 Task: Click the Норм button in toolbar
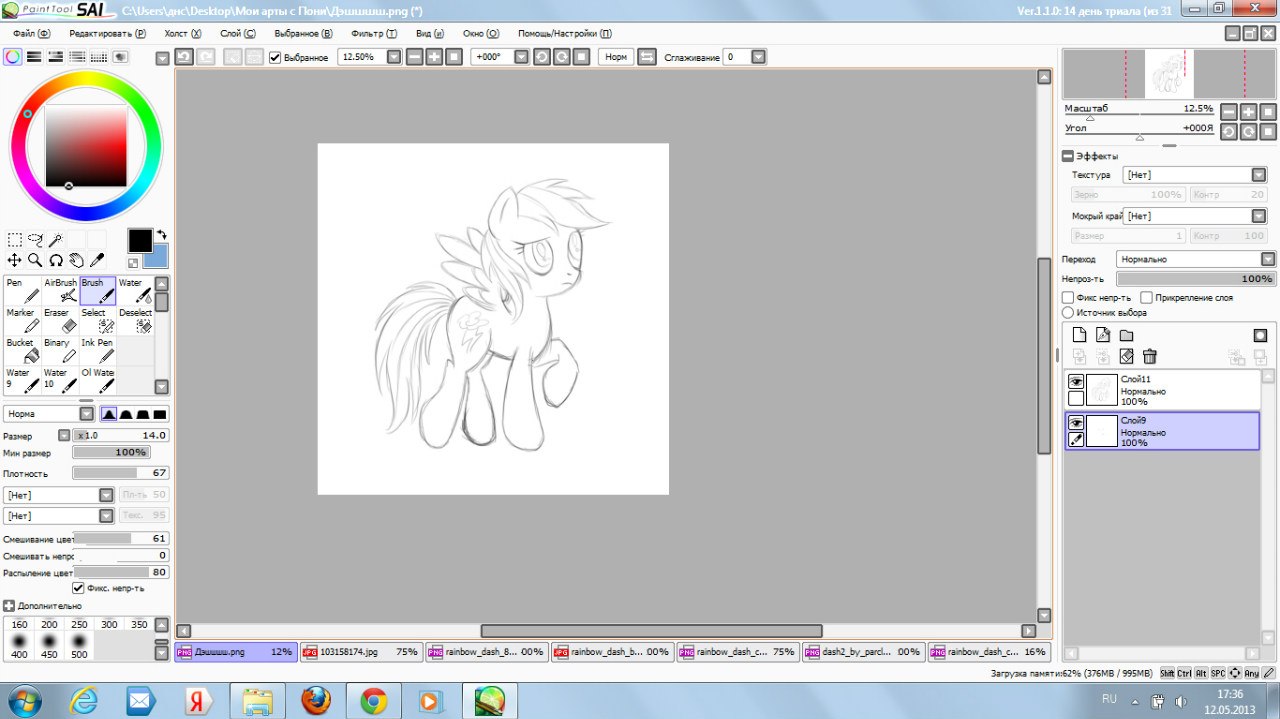tap(616, 57)
